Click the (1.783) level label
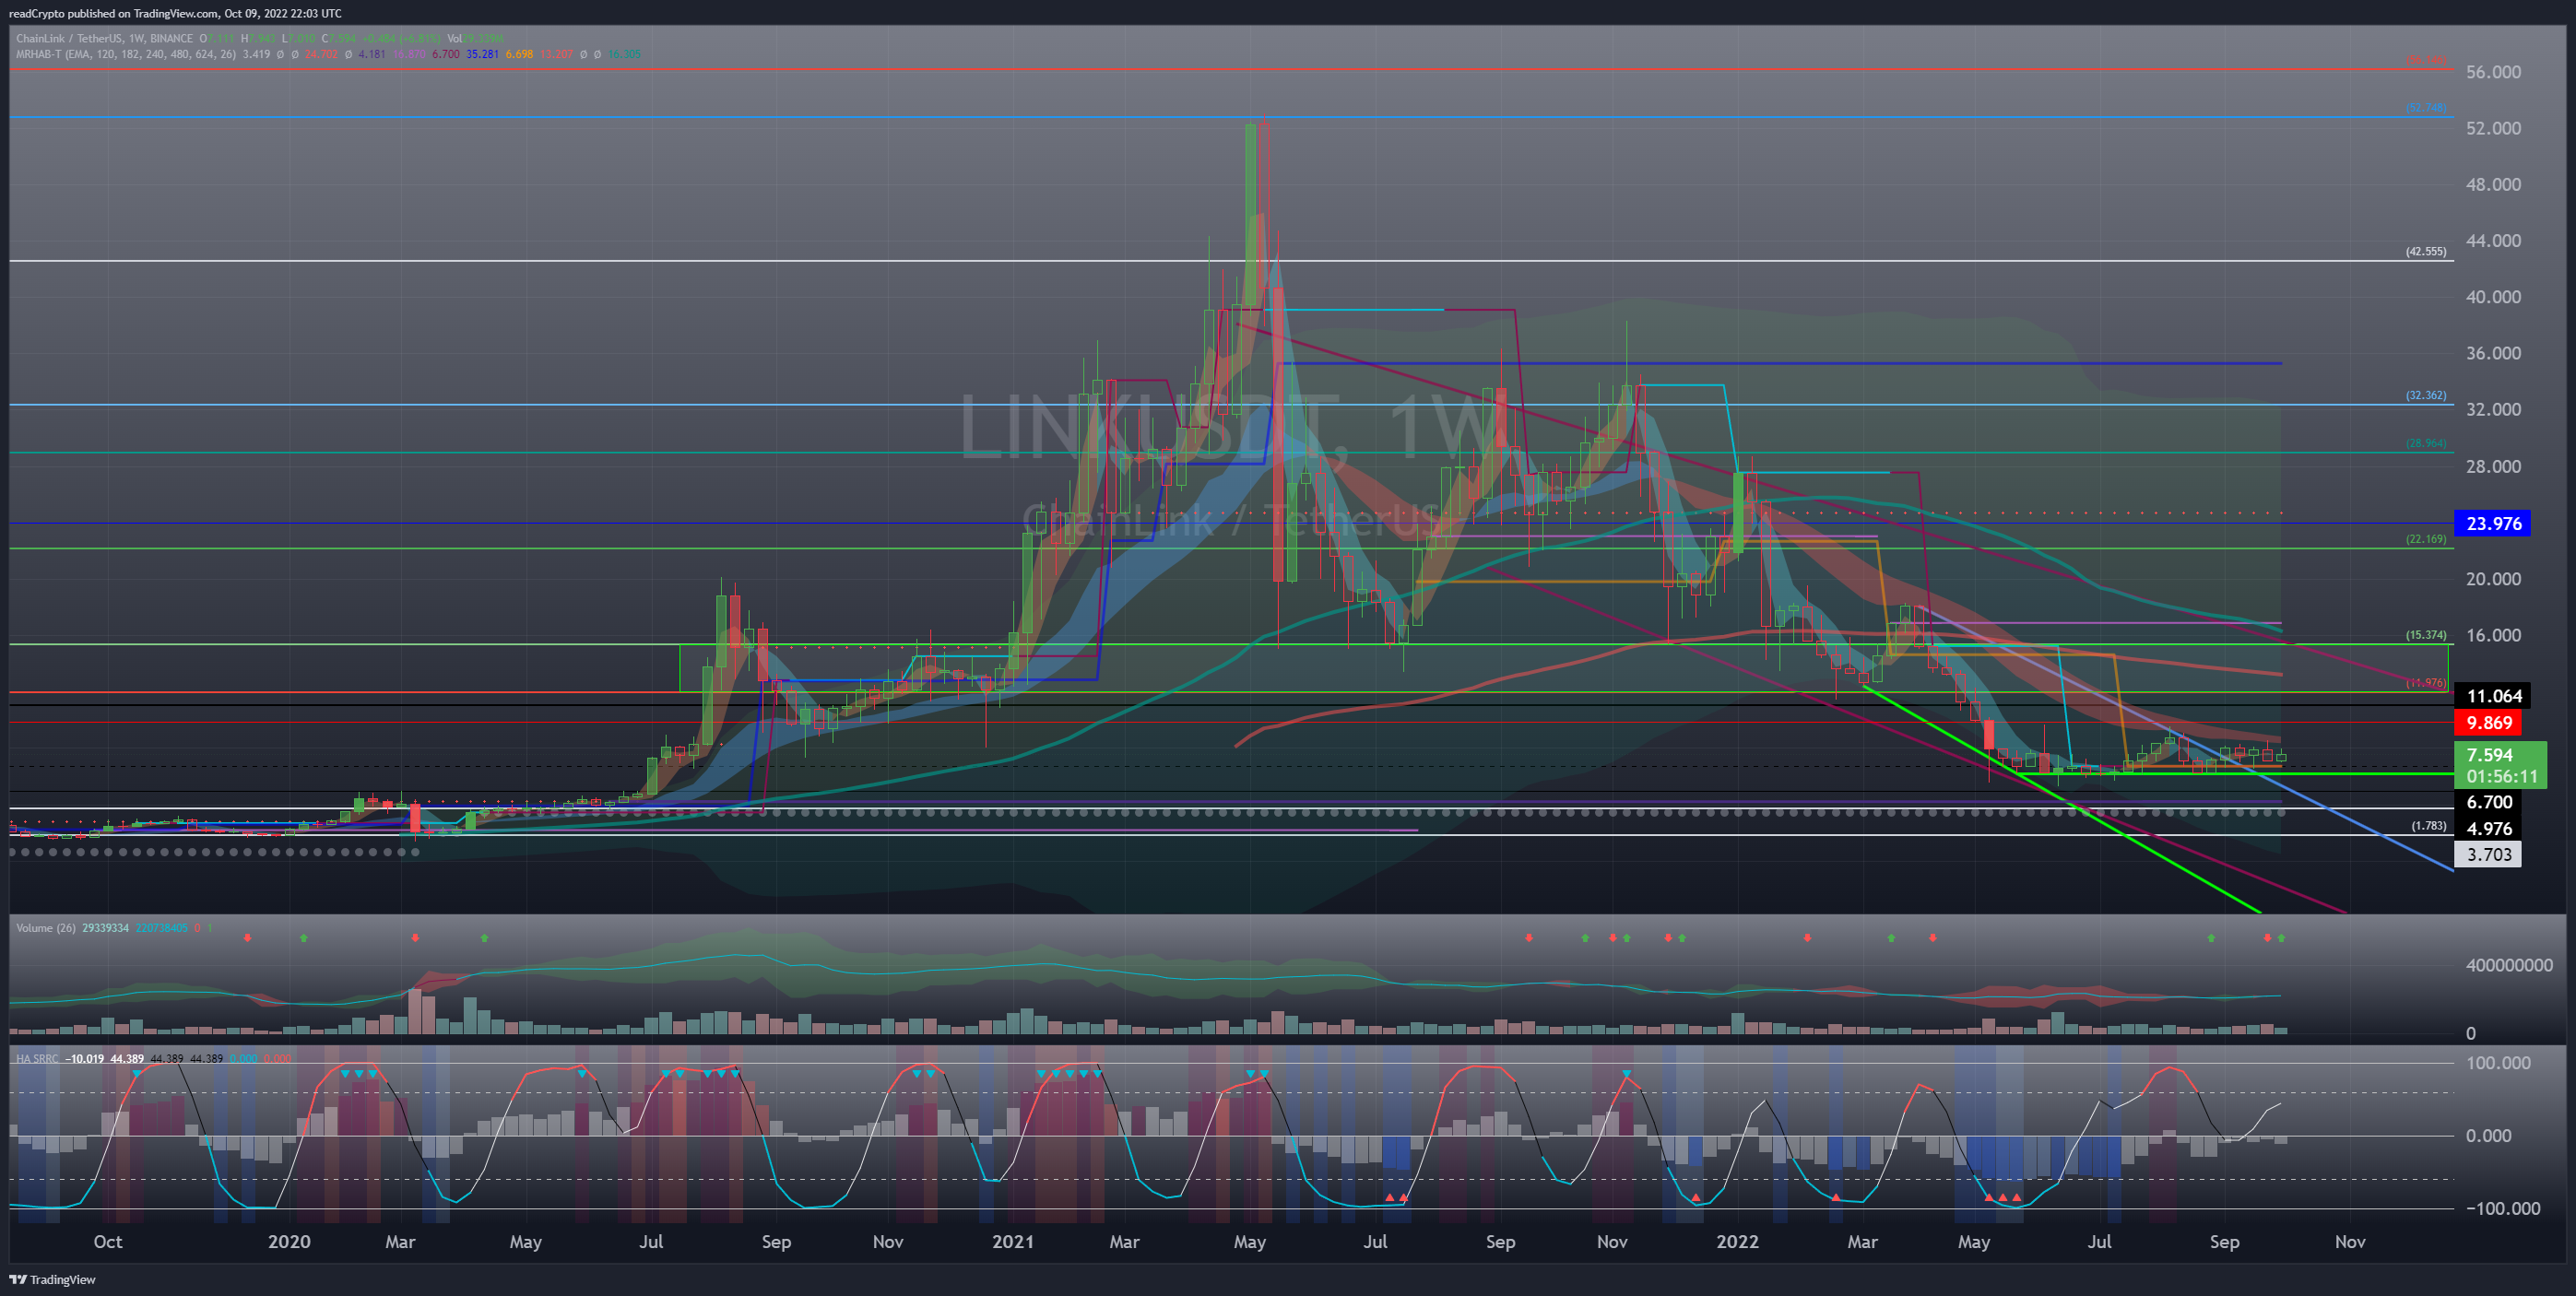Viewport: 2576px width, 1296px height. coord(2428,826)
